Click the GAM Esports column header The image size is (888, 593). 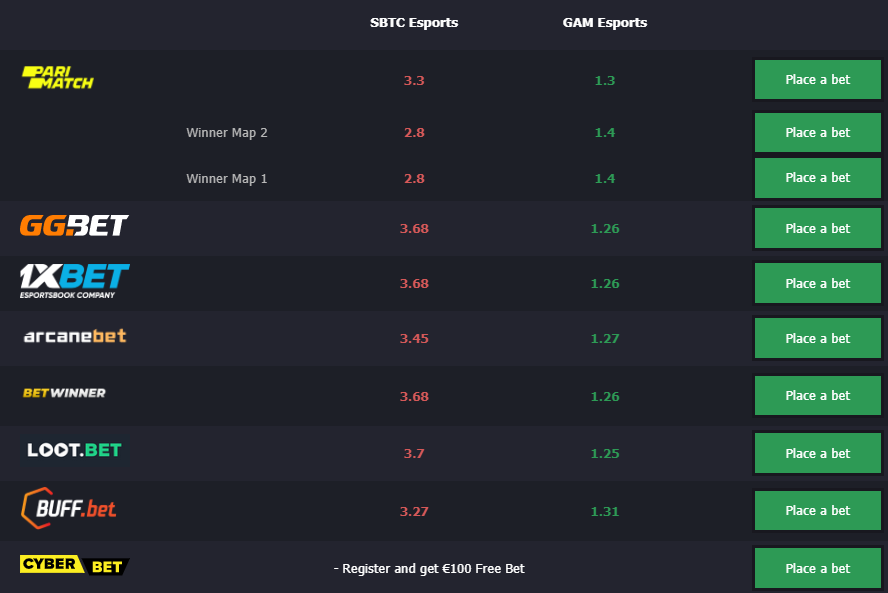[x=605, y=23]
